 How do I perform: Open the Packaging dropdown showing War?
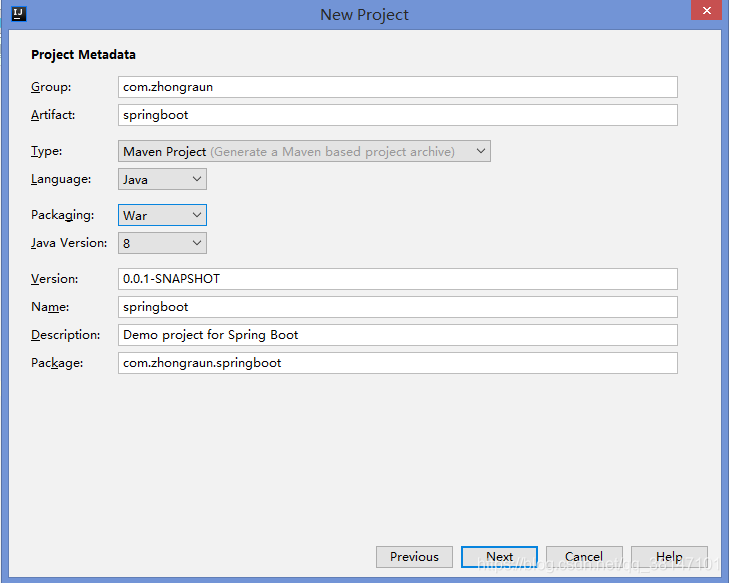(162, 215)
